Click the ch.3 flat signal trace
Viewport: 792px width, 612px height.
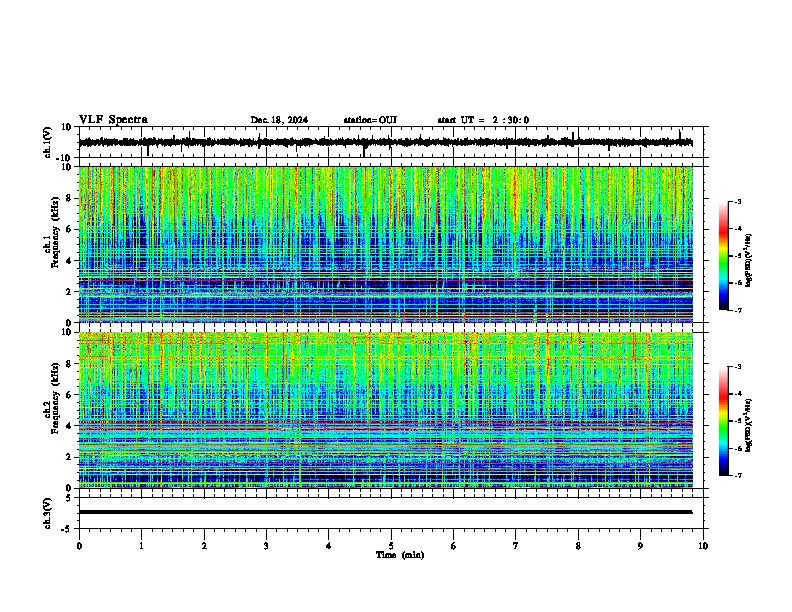(x=386, y=512)
